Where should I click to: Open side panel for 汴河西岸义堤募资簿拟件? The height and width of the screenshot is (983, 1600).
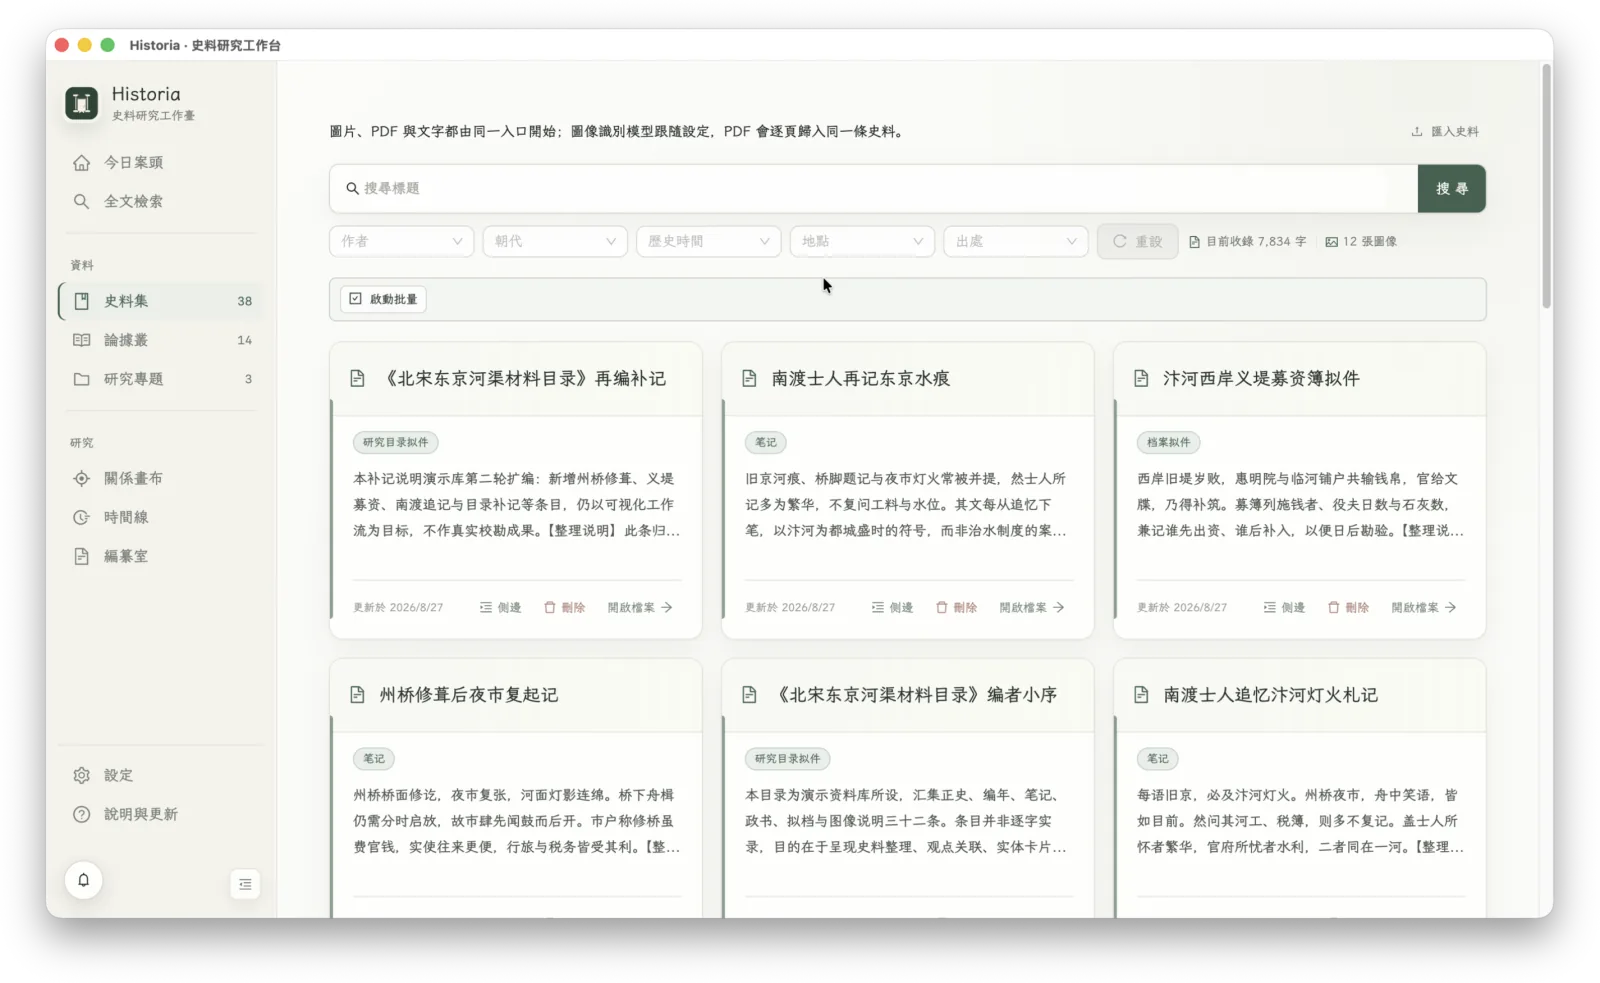point(1285,607)
